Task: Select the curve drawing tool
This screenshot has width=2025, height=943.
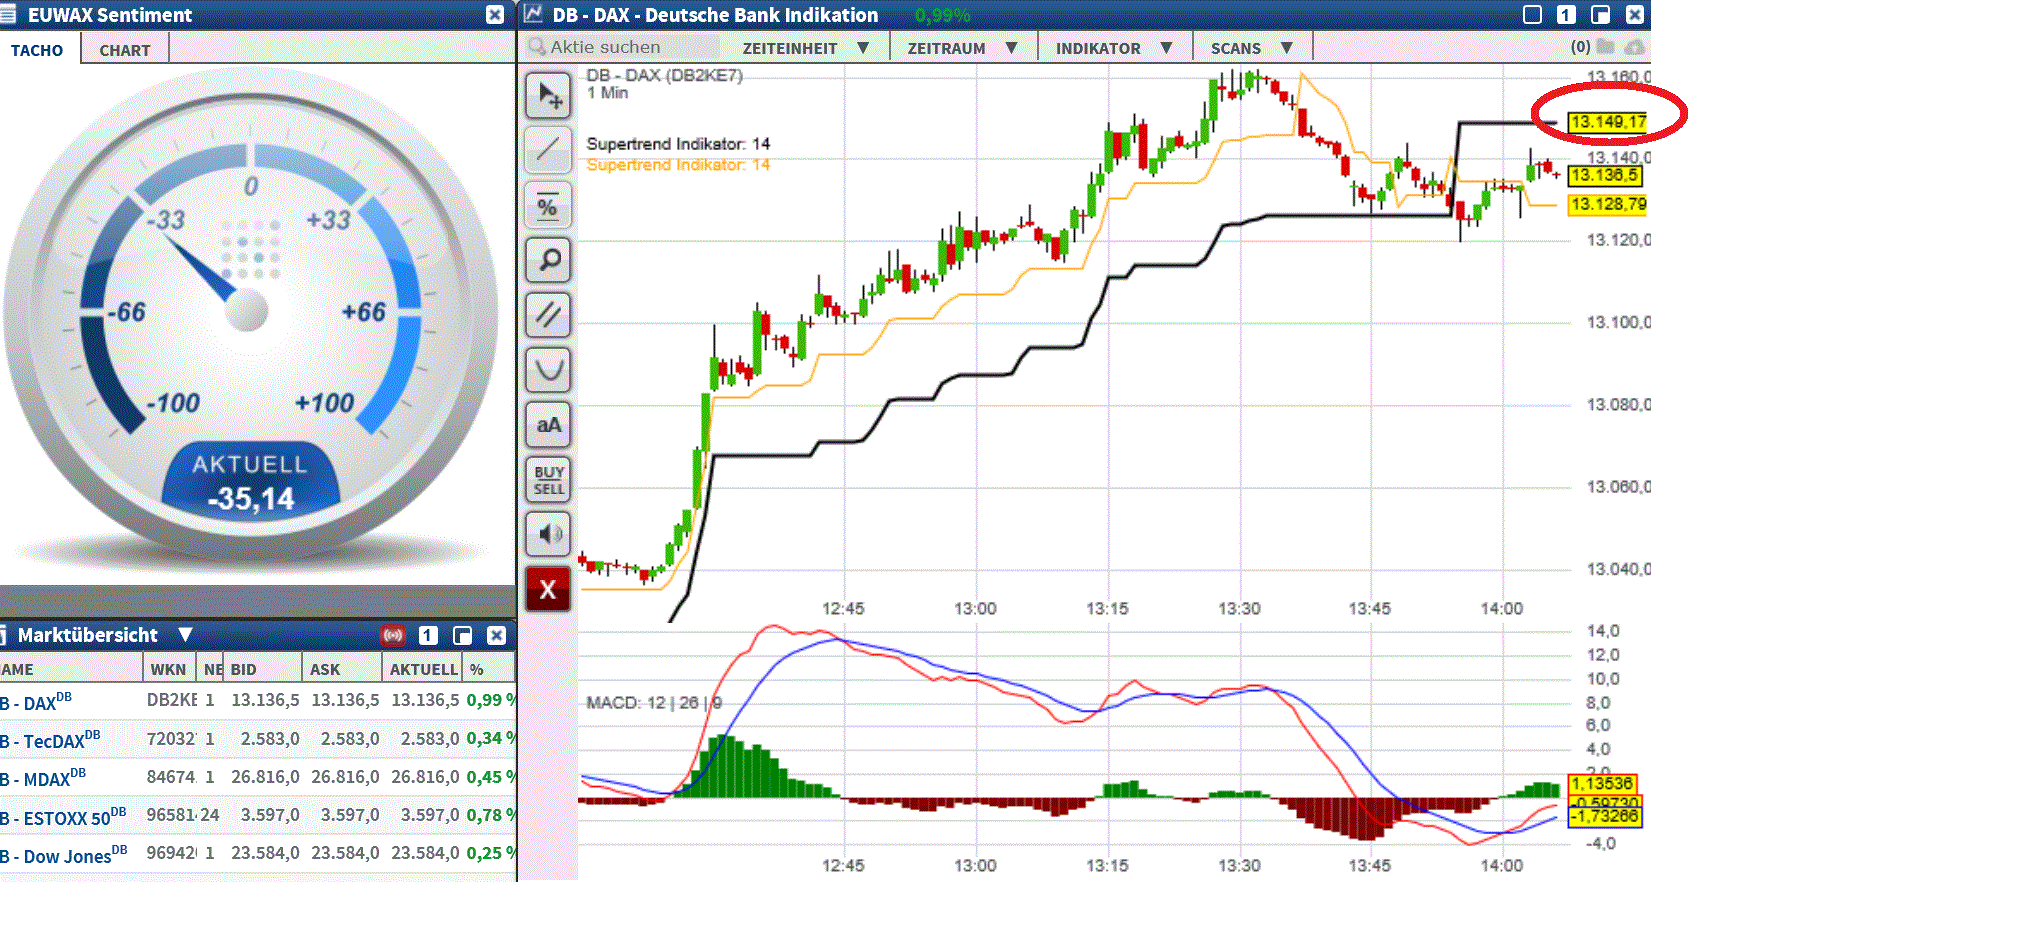Action: pos(548,369)
